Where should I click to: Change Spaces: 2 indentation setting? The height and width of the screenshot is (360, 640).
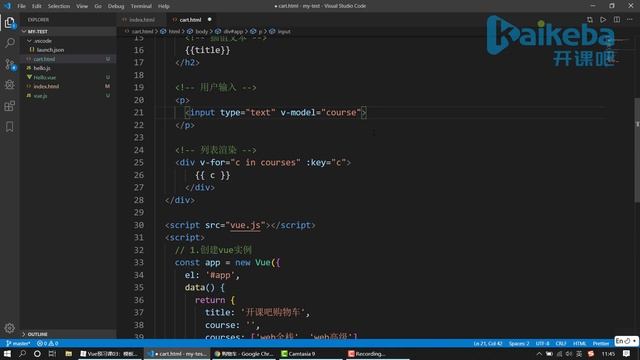519,343
